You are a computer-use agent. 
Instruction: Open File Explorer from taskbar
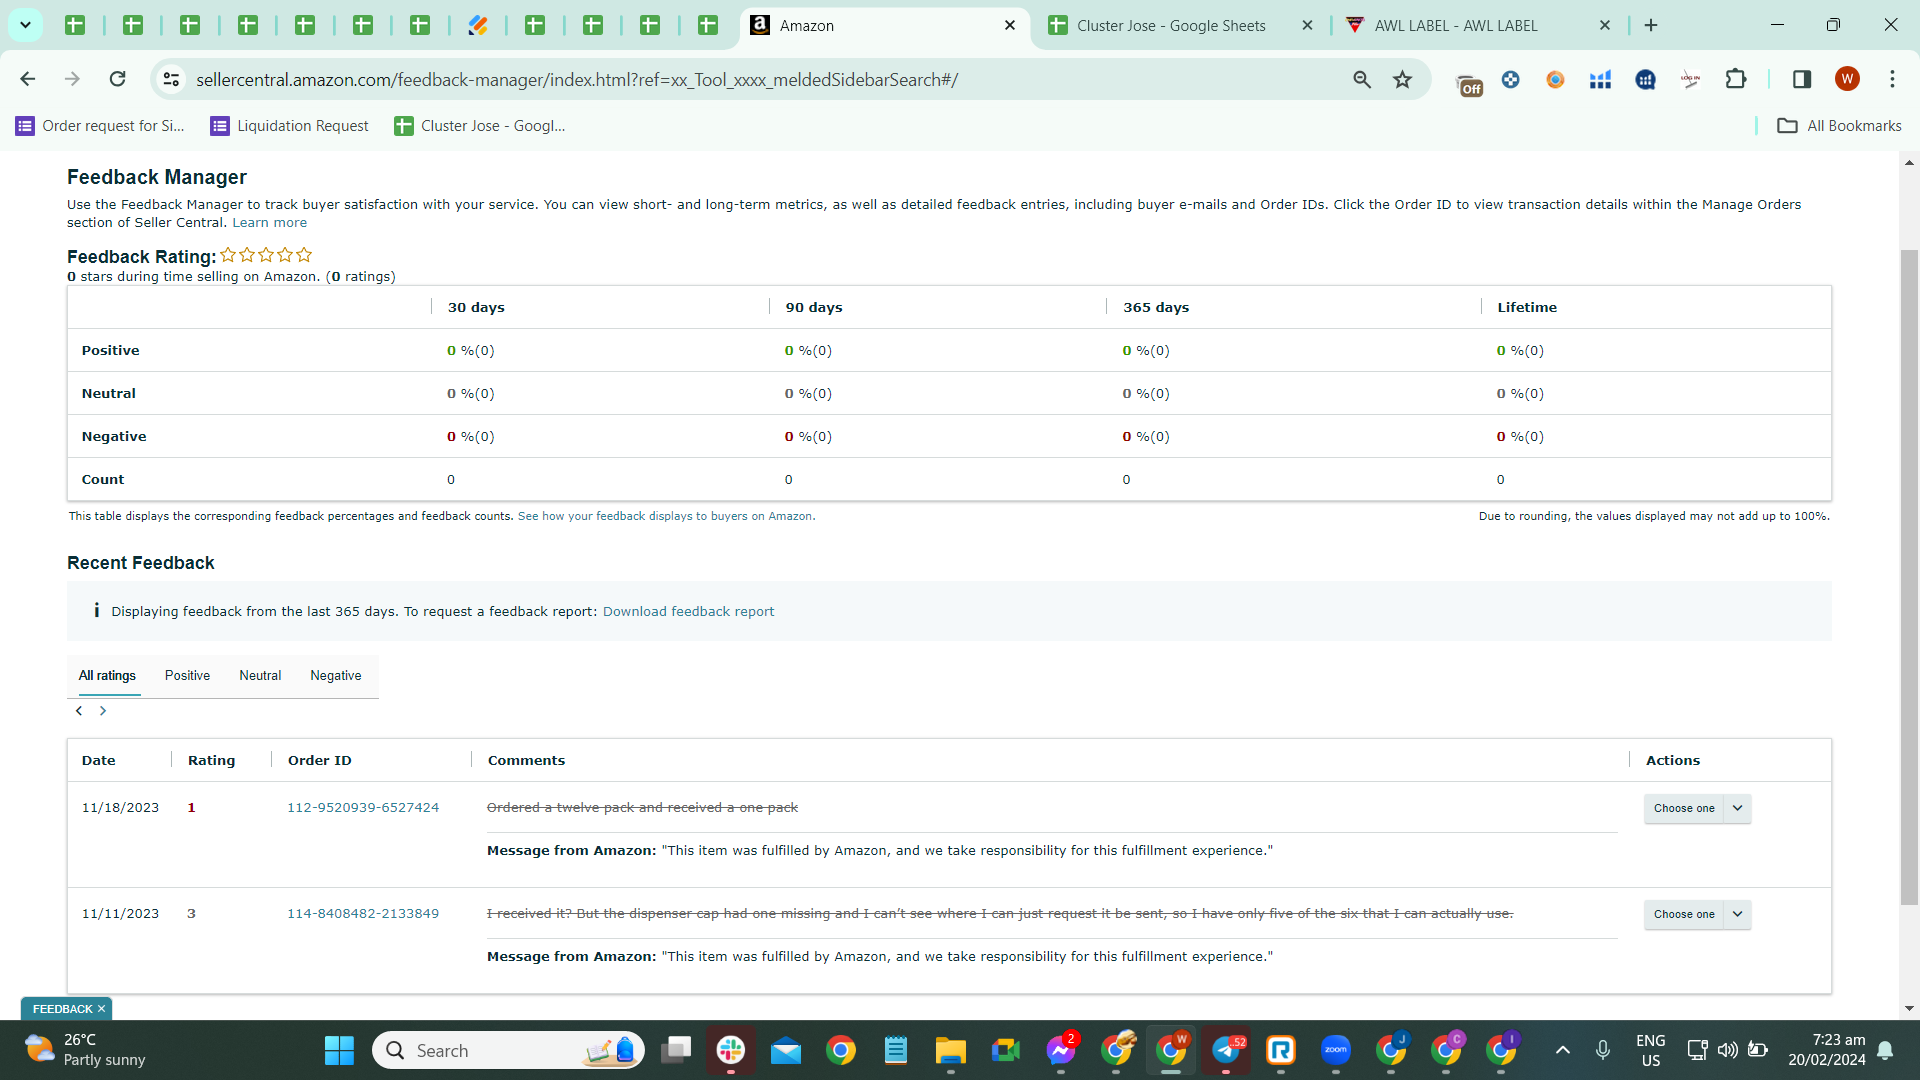(950, 1050)
